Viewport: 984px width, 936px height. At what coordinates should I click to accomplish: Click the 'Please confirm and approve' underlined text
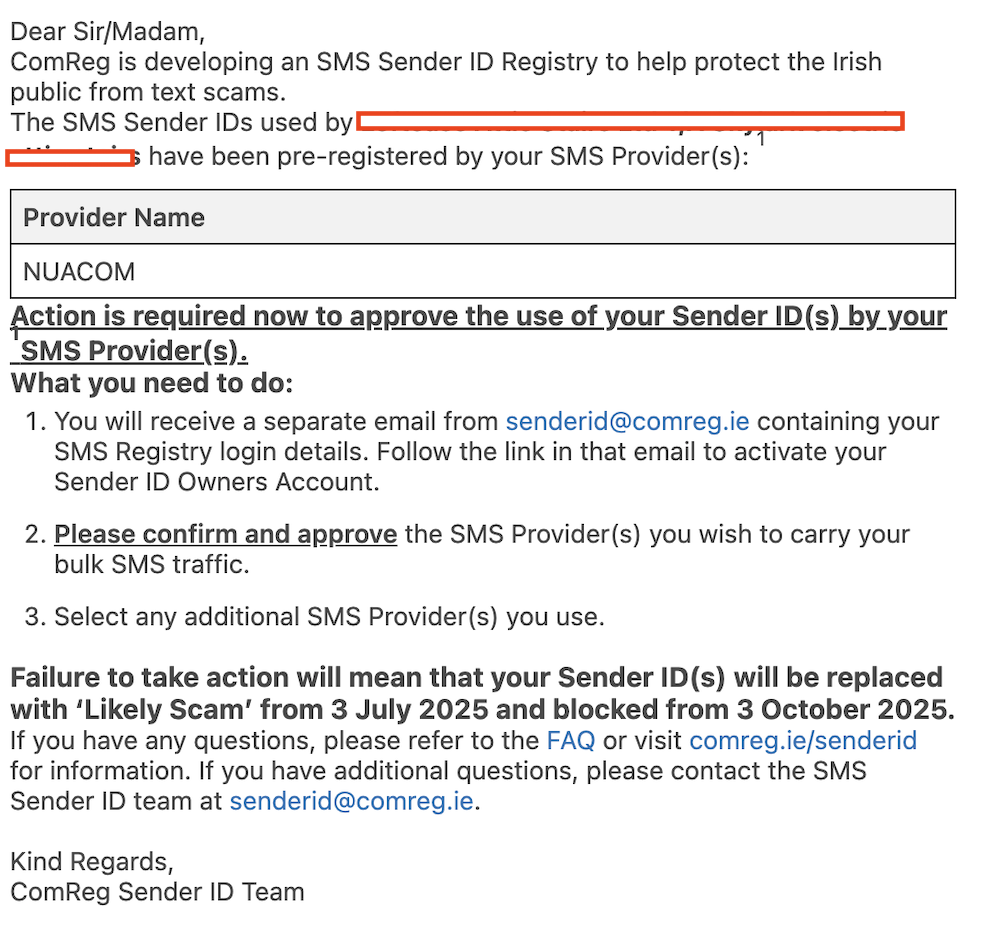(225, 534)
